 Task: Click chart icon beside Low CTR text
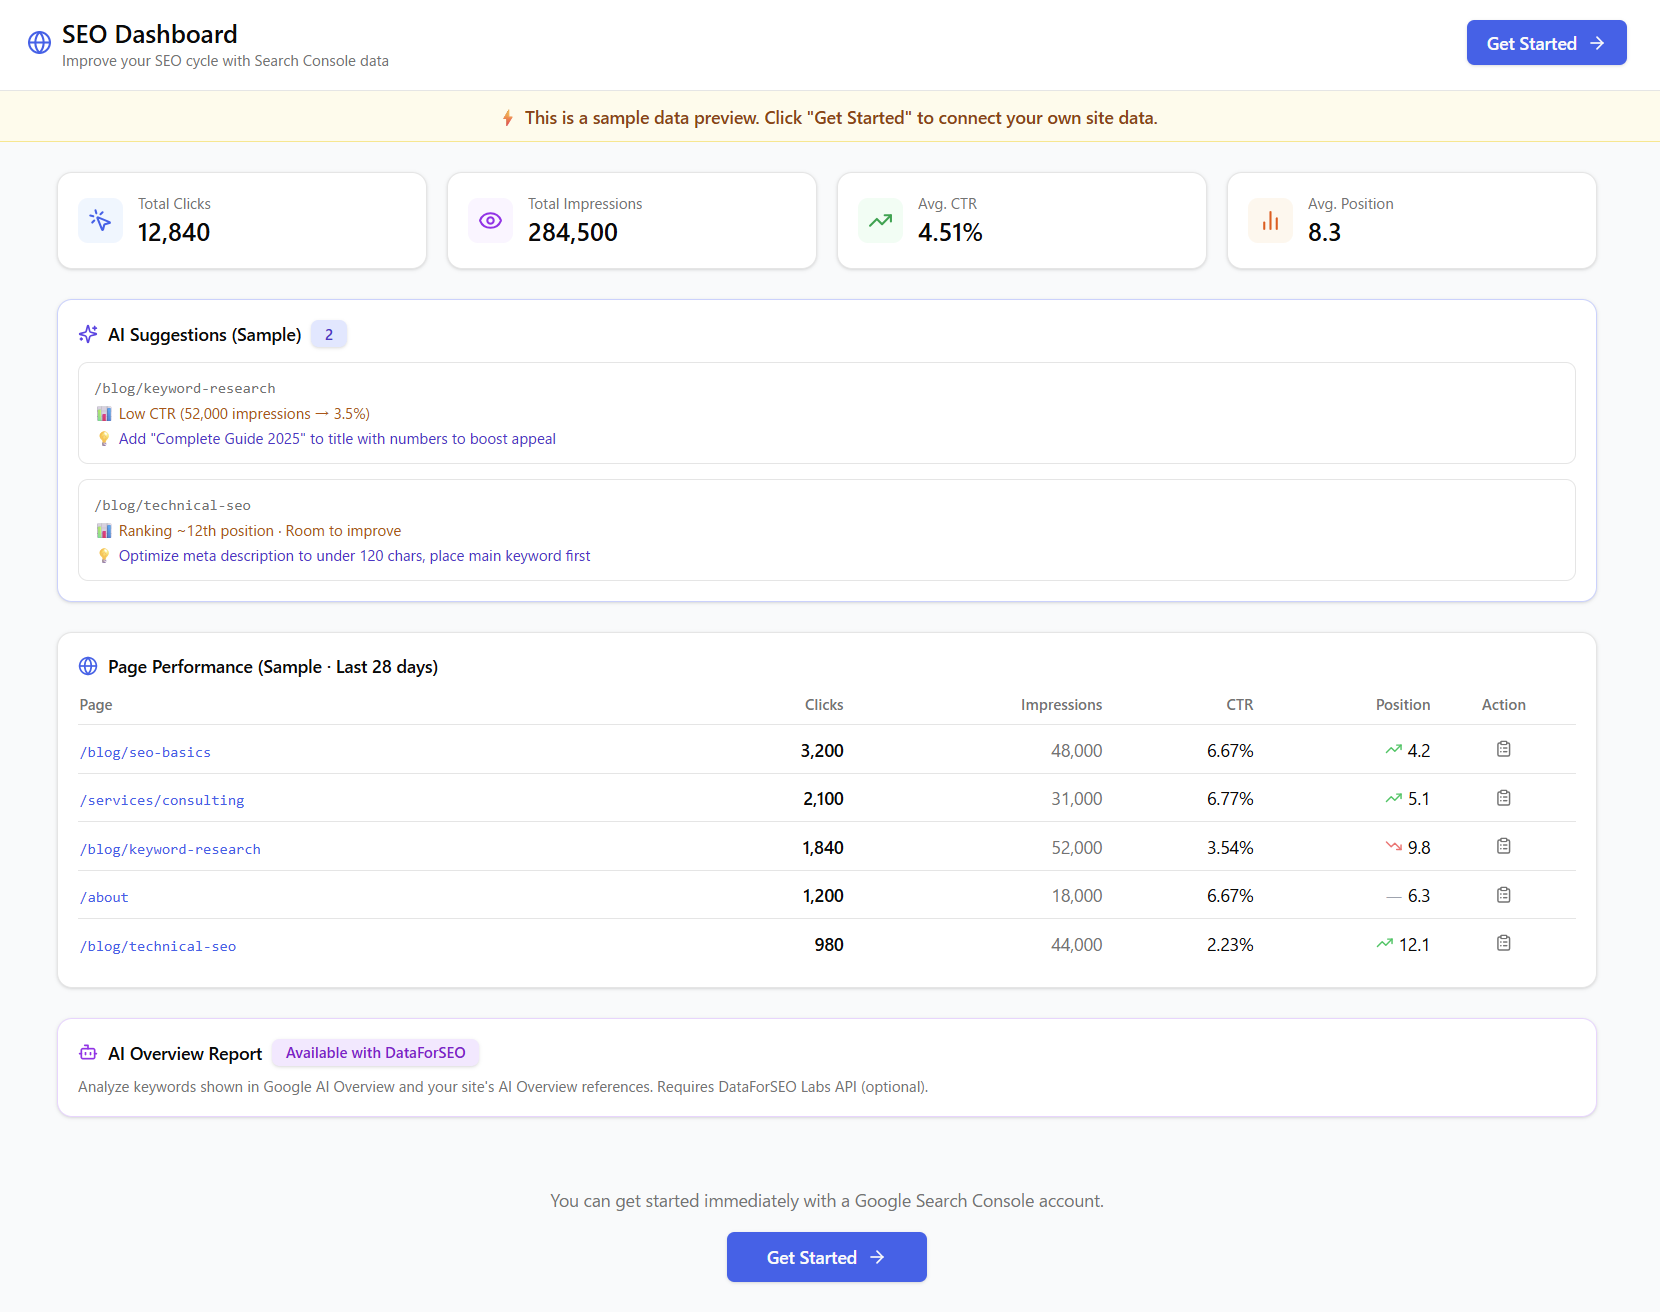pos(104,414)
